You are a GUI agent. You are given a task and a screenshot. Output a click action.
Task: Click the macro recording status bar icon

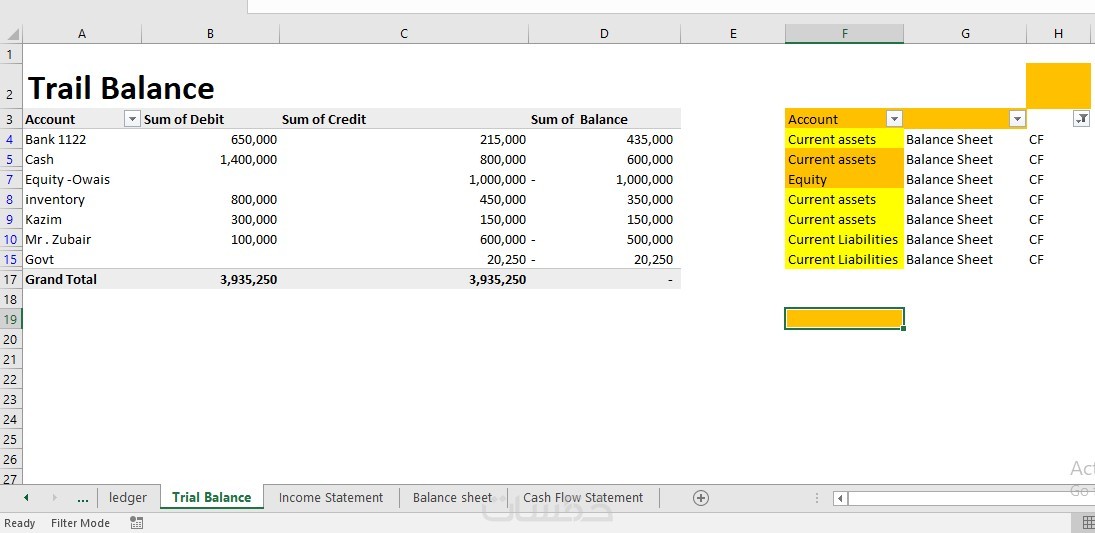tap(137, 523)
